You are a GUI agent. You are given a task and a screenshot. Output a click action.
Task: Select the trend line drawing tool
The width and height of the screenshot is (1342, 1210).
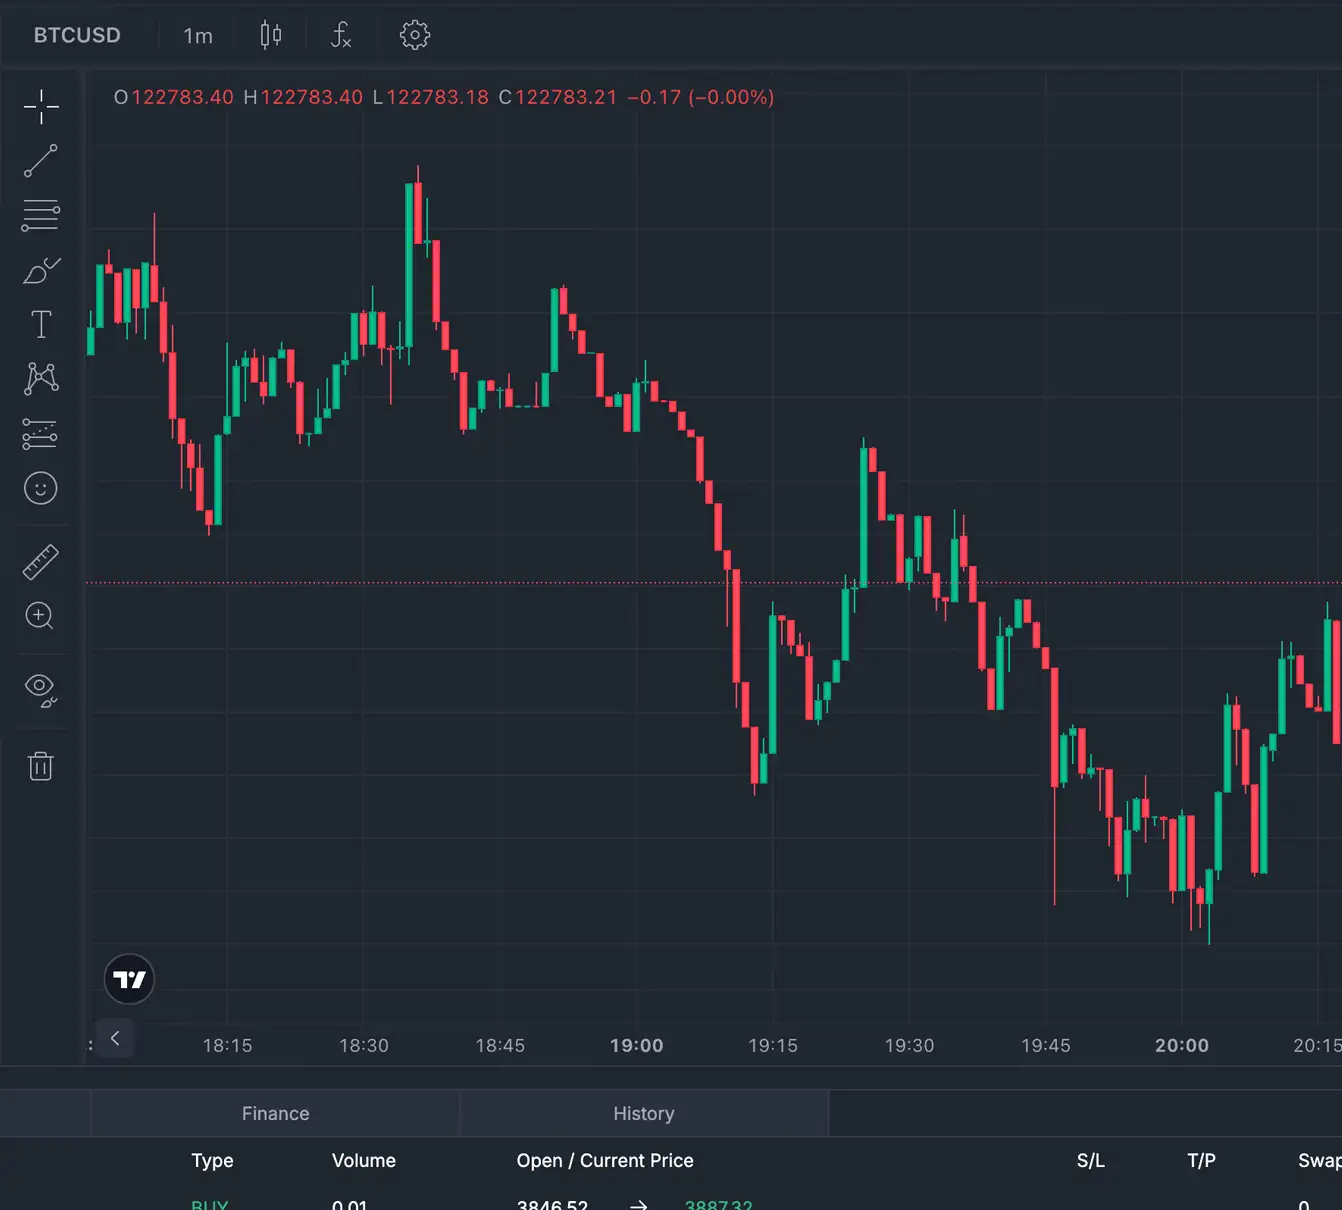pos(41,161)
